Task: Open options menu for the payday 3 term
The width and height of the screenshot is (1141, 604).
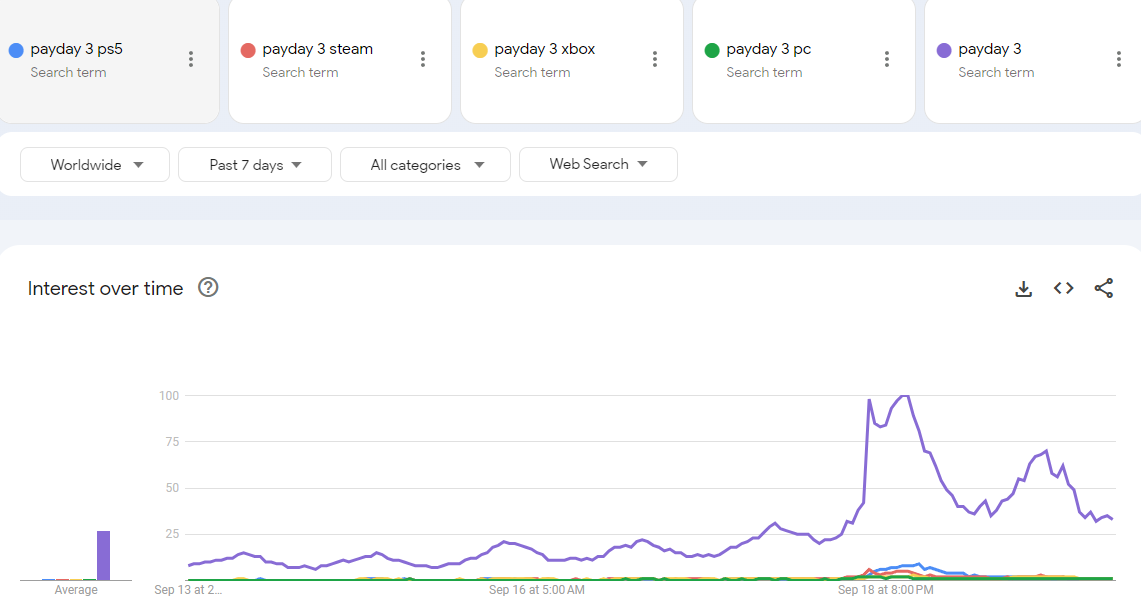Action: tap(1118, 59)
